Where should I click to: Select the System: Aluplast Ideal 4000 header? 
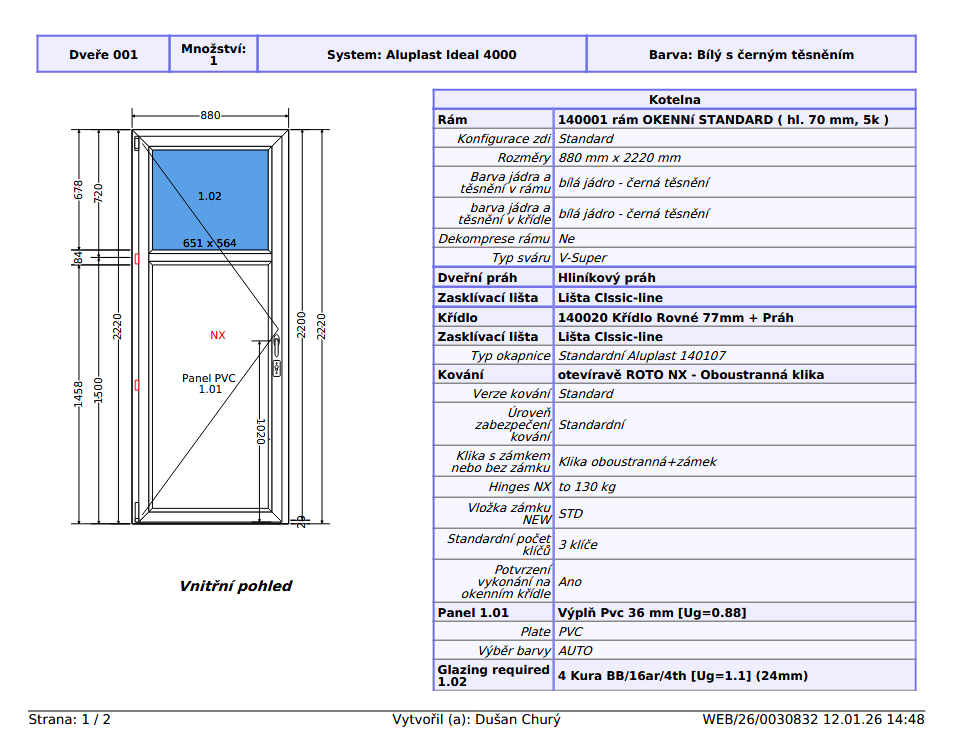coord(421,55)
